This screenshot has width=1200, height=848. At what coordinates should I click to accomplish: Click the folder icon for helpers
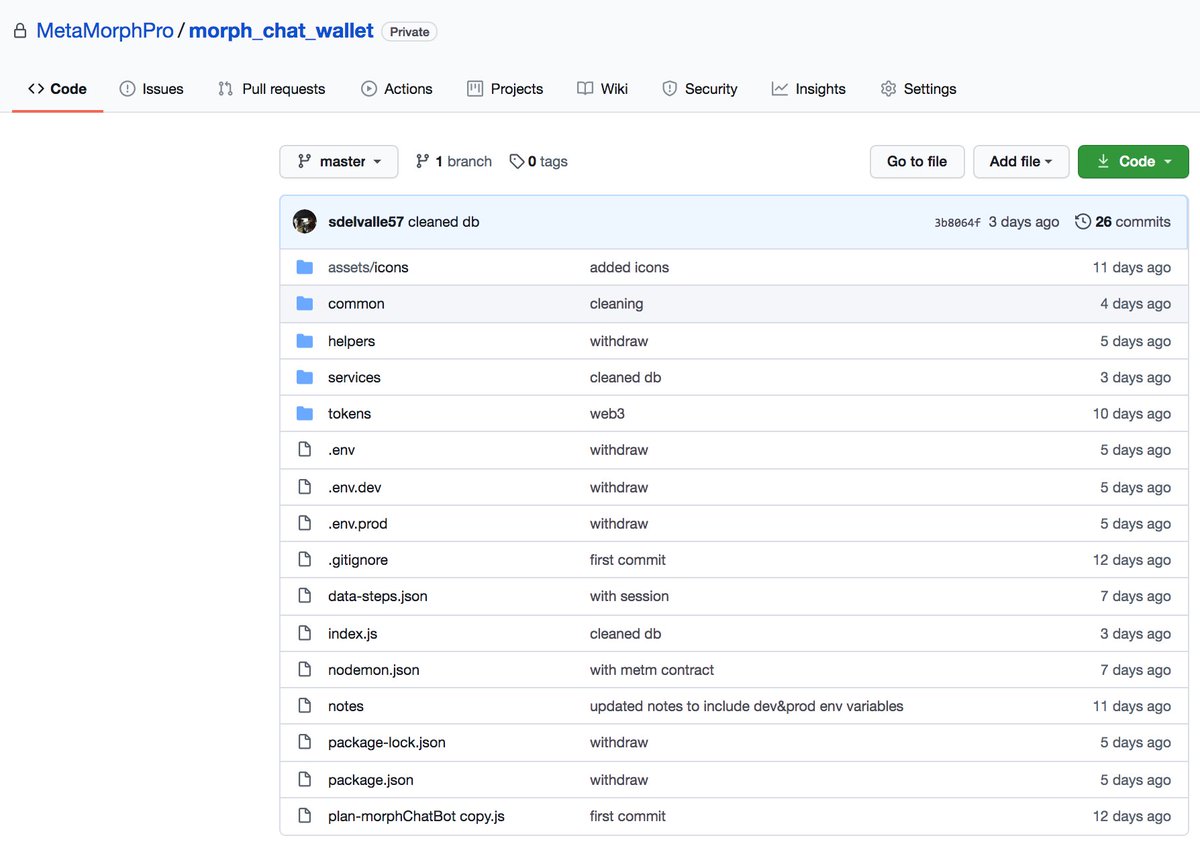coord(305,341)
